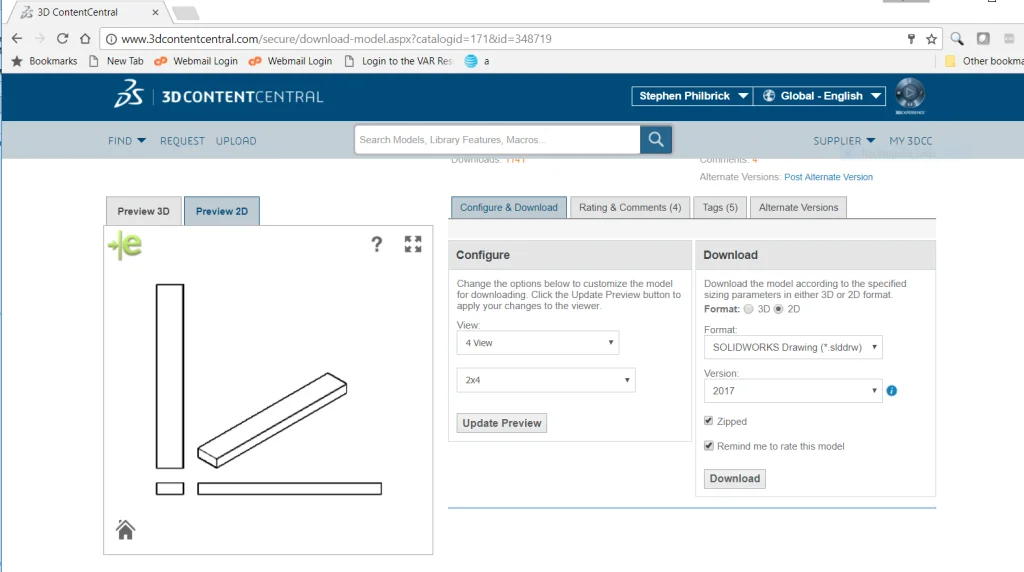Click the 3DEXPERIENCE compass icon
Image resolution: width=1024 pixels, height=572 pixels.
910,93
